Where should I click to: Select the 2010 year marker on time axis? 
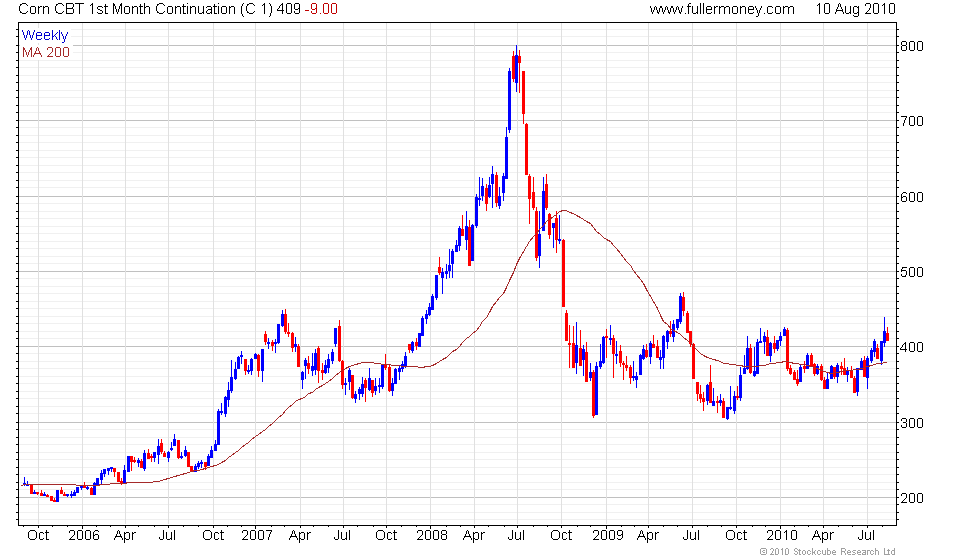(782, 536)
